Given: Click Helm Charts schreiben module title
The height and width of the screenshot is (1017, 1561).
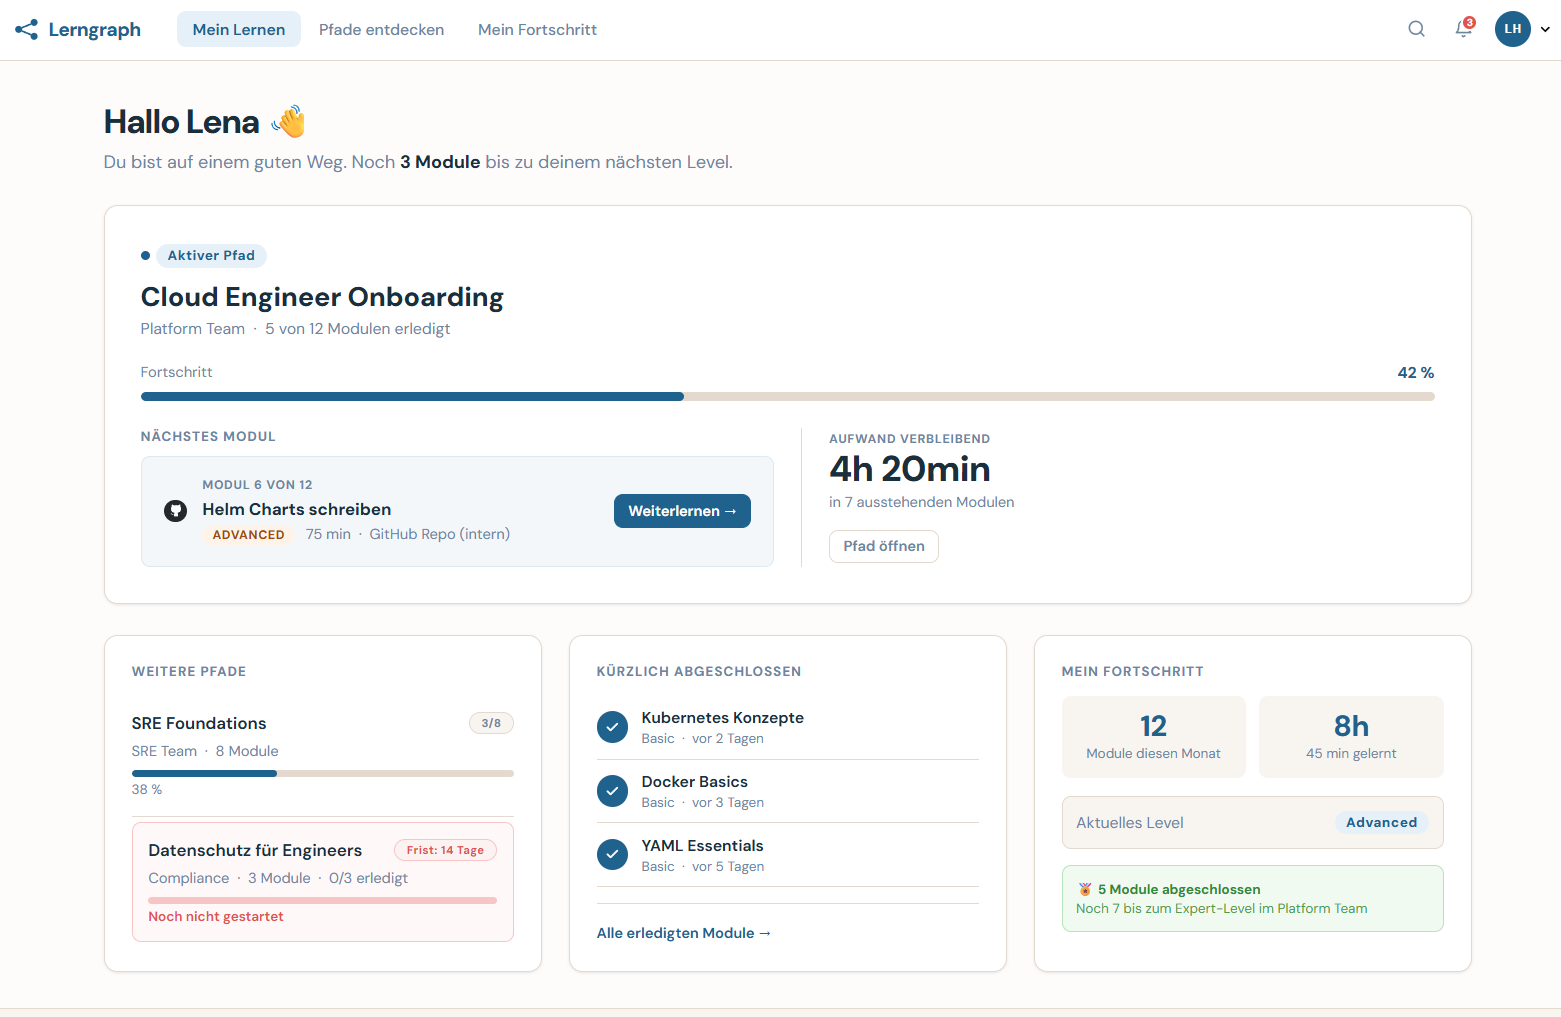Looking at the screenshot, I should 297,510.
